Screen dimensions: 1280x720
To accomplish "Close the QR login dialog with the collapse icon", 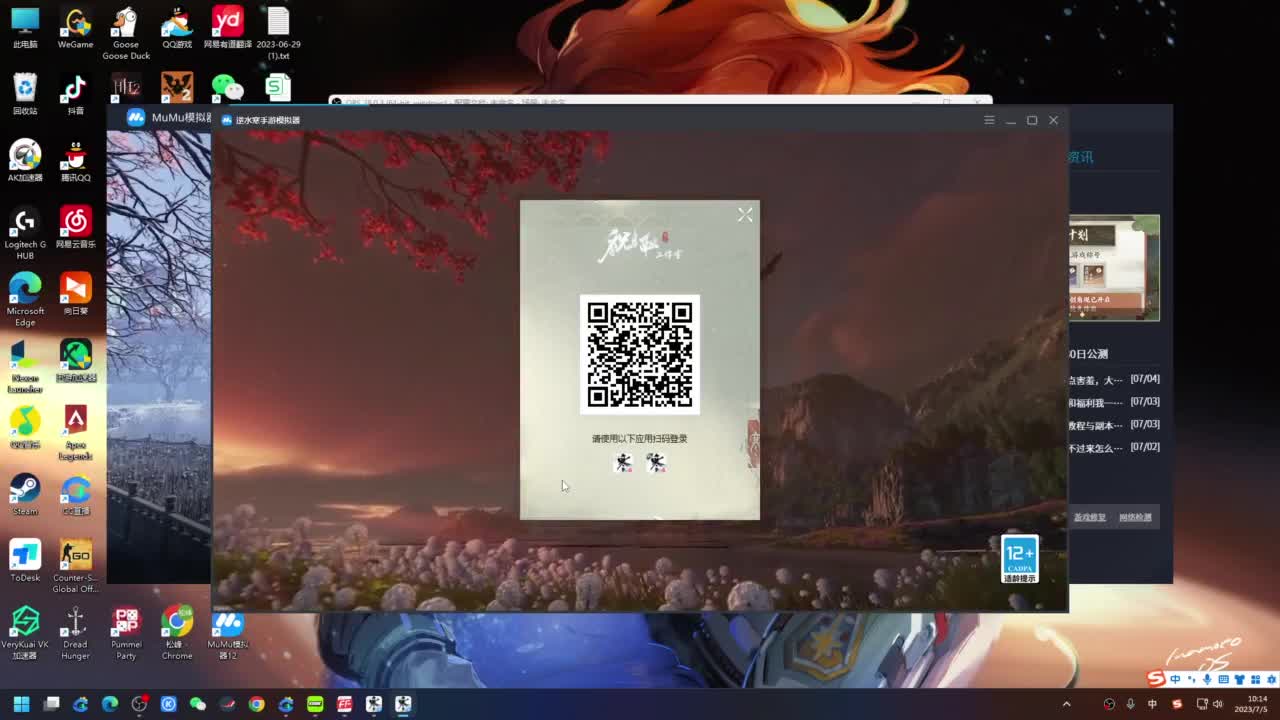I will pyautogui.click(x=745, y=215).
